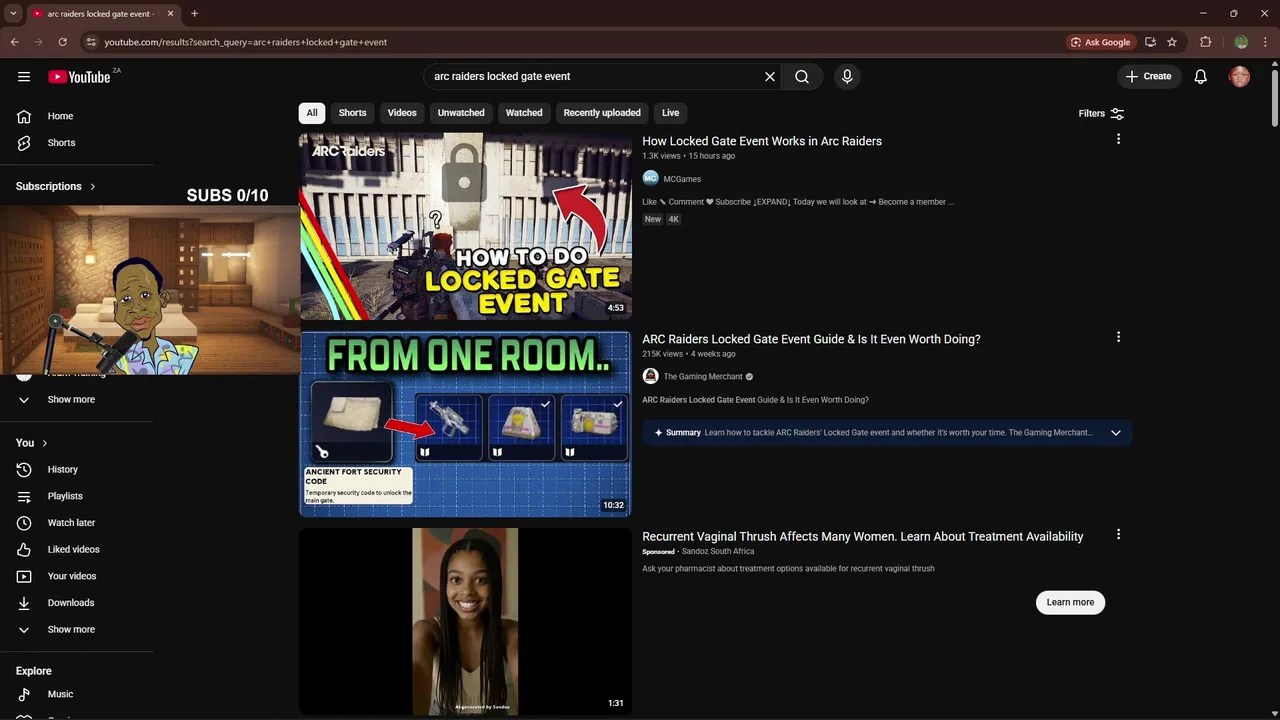
Task: Click the magnifying glass search button
Action: pyautogui.click(x=802, y=77)
